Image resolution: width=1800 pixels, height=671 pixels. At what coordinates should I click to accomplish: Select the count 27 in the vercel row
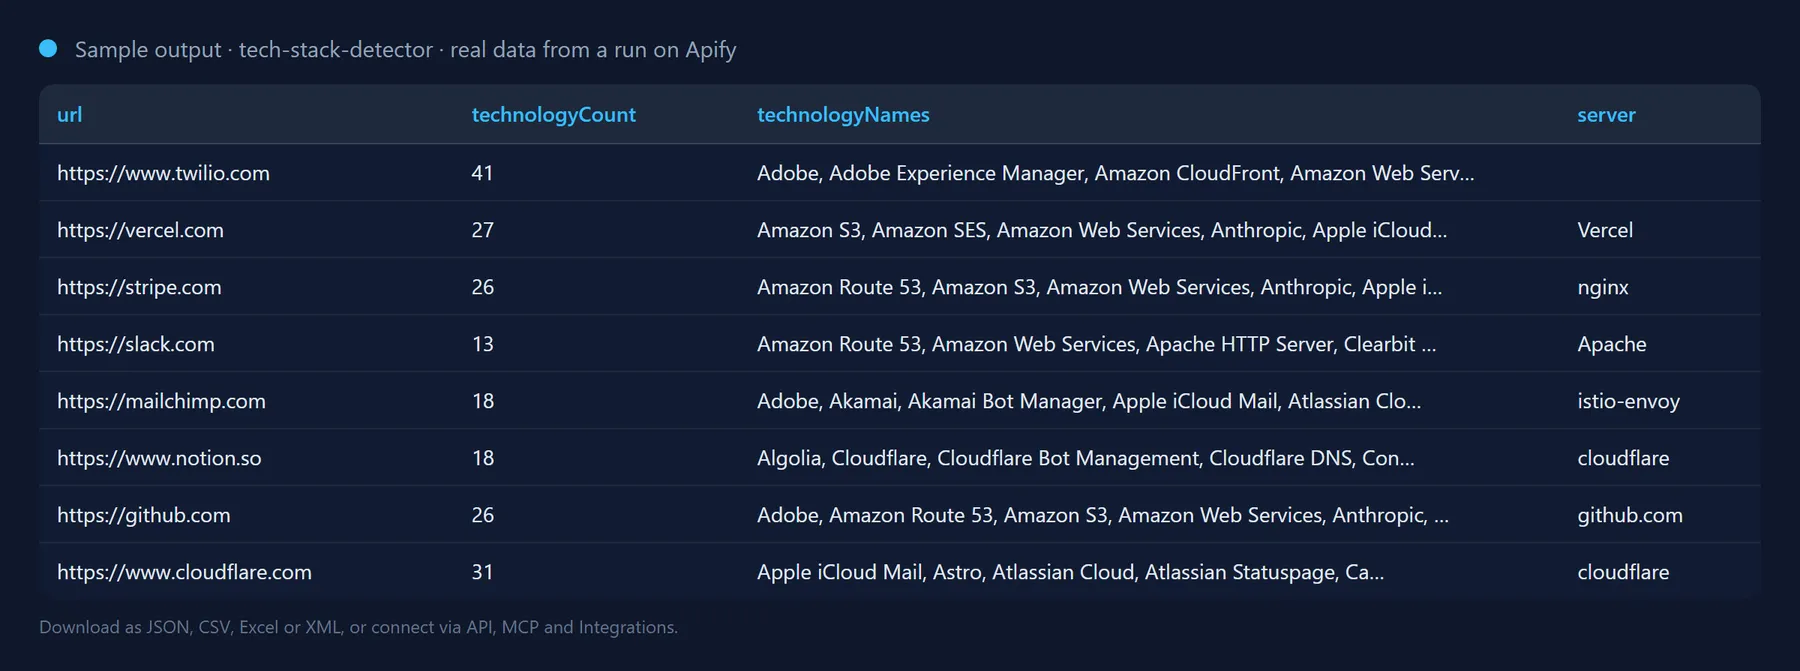482,230
